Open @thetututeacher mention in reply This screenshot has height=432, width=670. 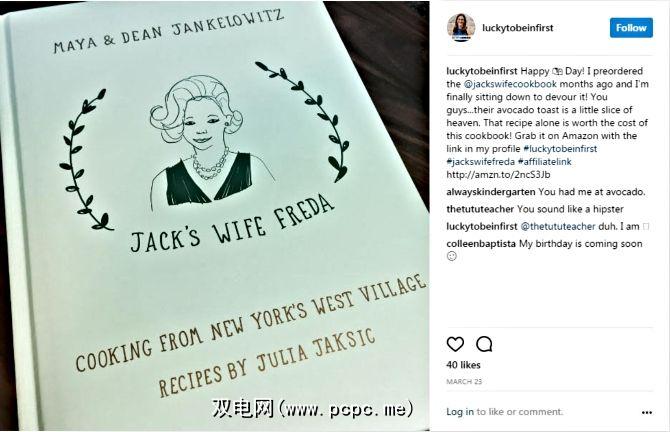[558, 226]
